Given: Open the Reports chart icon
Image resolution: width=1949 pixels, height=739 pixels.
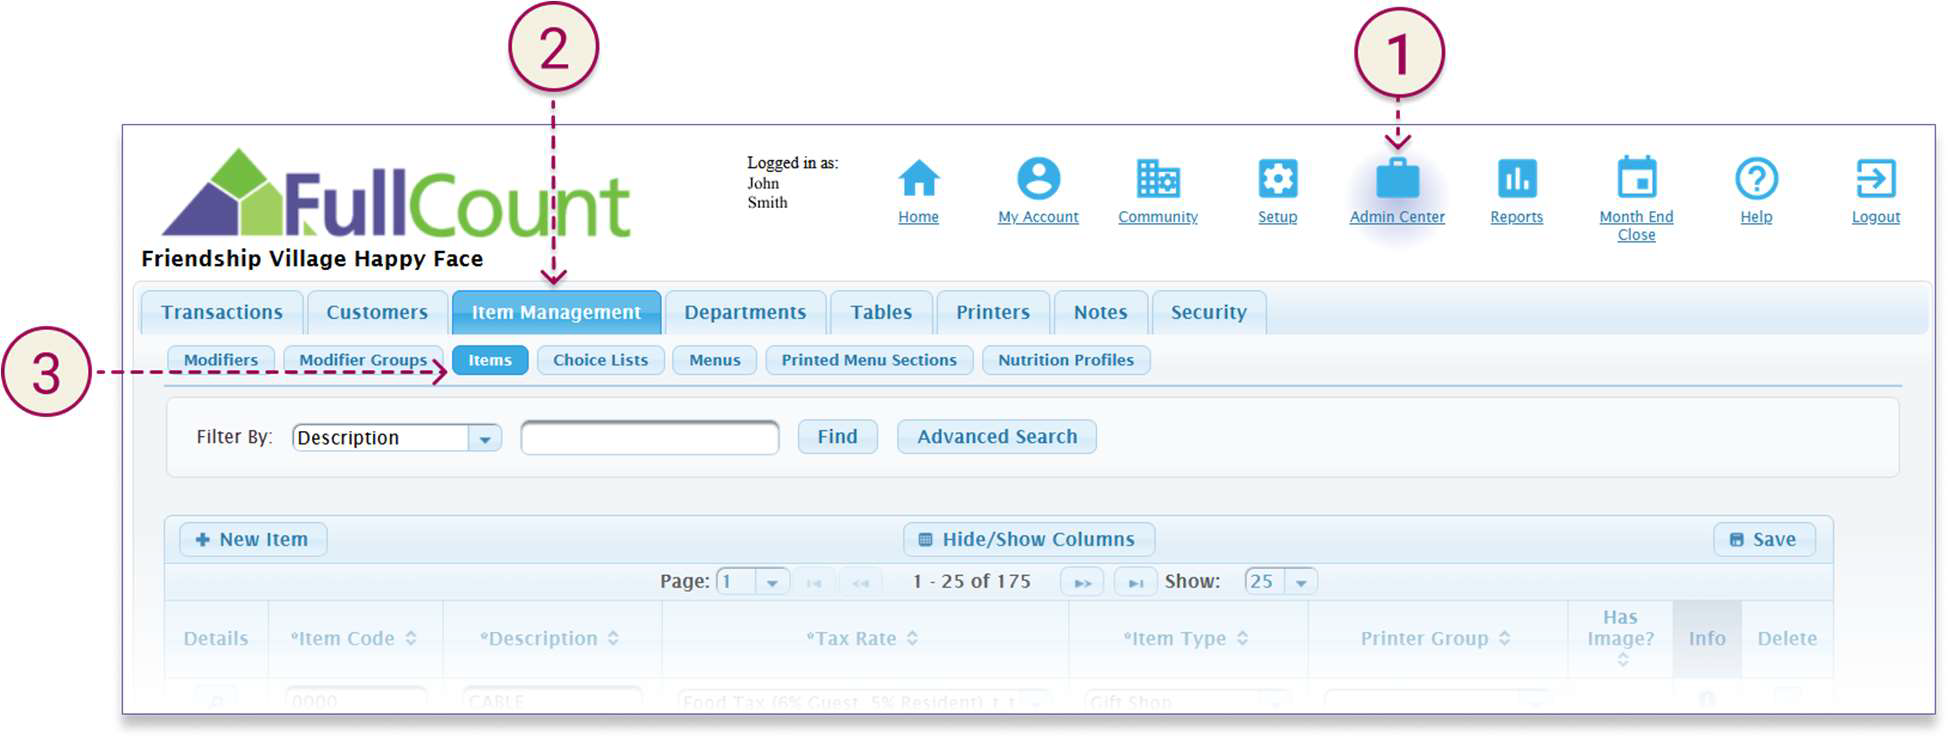Looking at the screenshot, I should point(1516,180).
